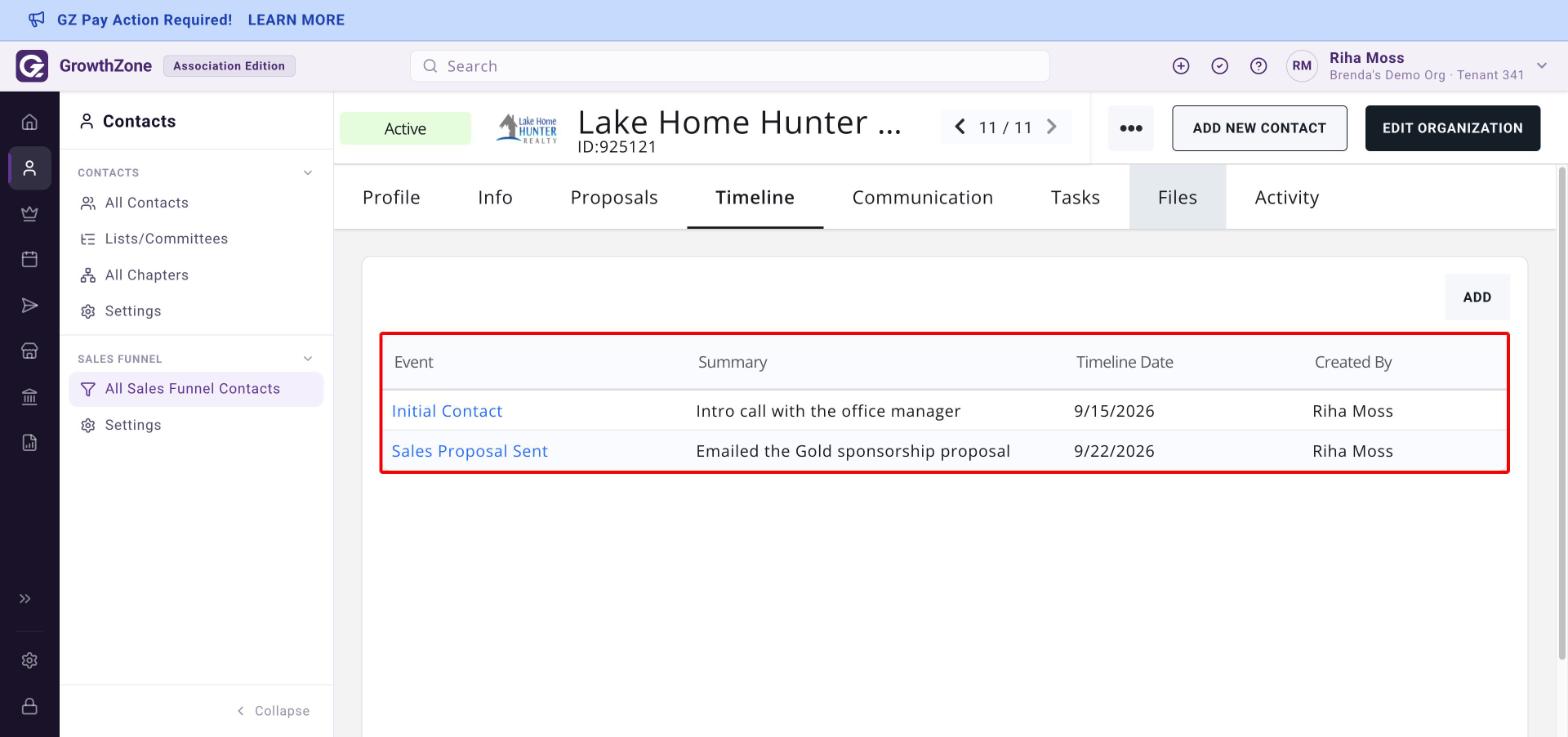Select the Contacts person icon in rail
This screenshot has height=737, width=1568.
coord(29,168)
